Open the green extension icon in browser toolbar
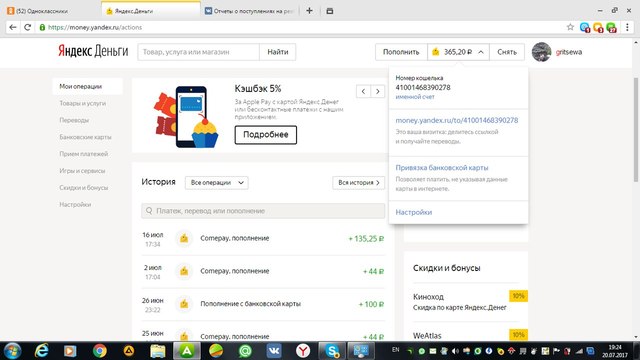This screenshot has width=640, height=360. coord(611,27)
